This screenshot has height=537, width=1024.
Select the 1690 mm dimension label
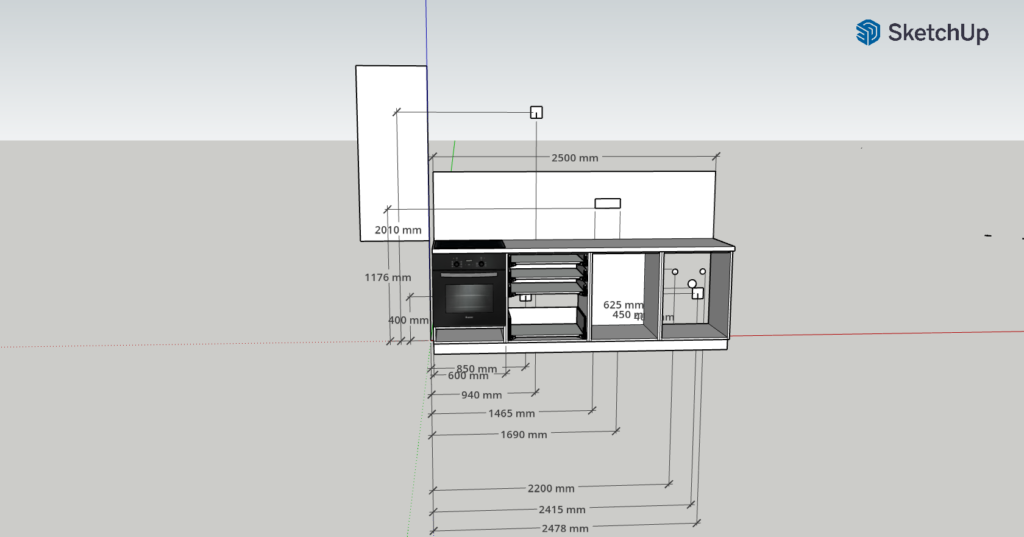(523, 435)
